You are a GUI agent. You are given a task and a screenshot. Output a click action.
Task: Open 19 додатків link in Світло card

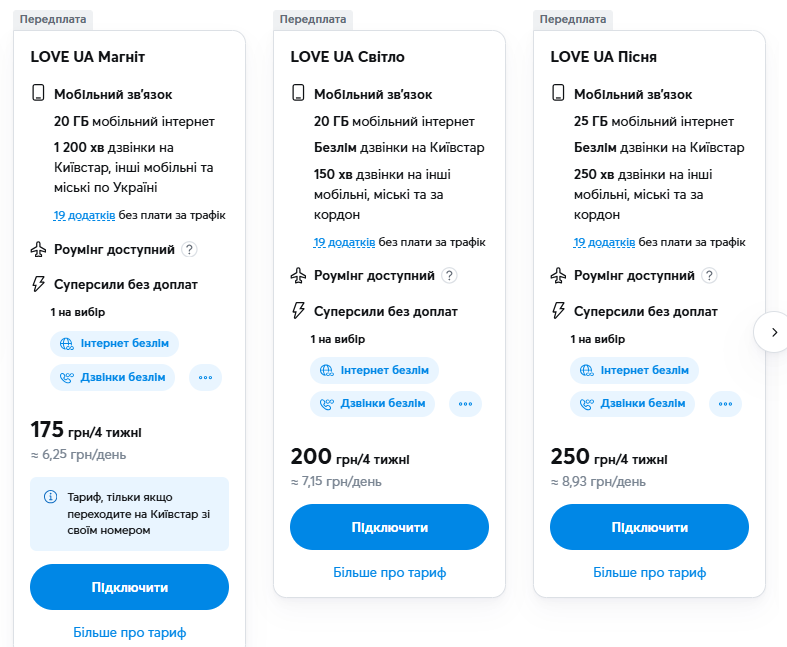(x=344, y=242)
